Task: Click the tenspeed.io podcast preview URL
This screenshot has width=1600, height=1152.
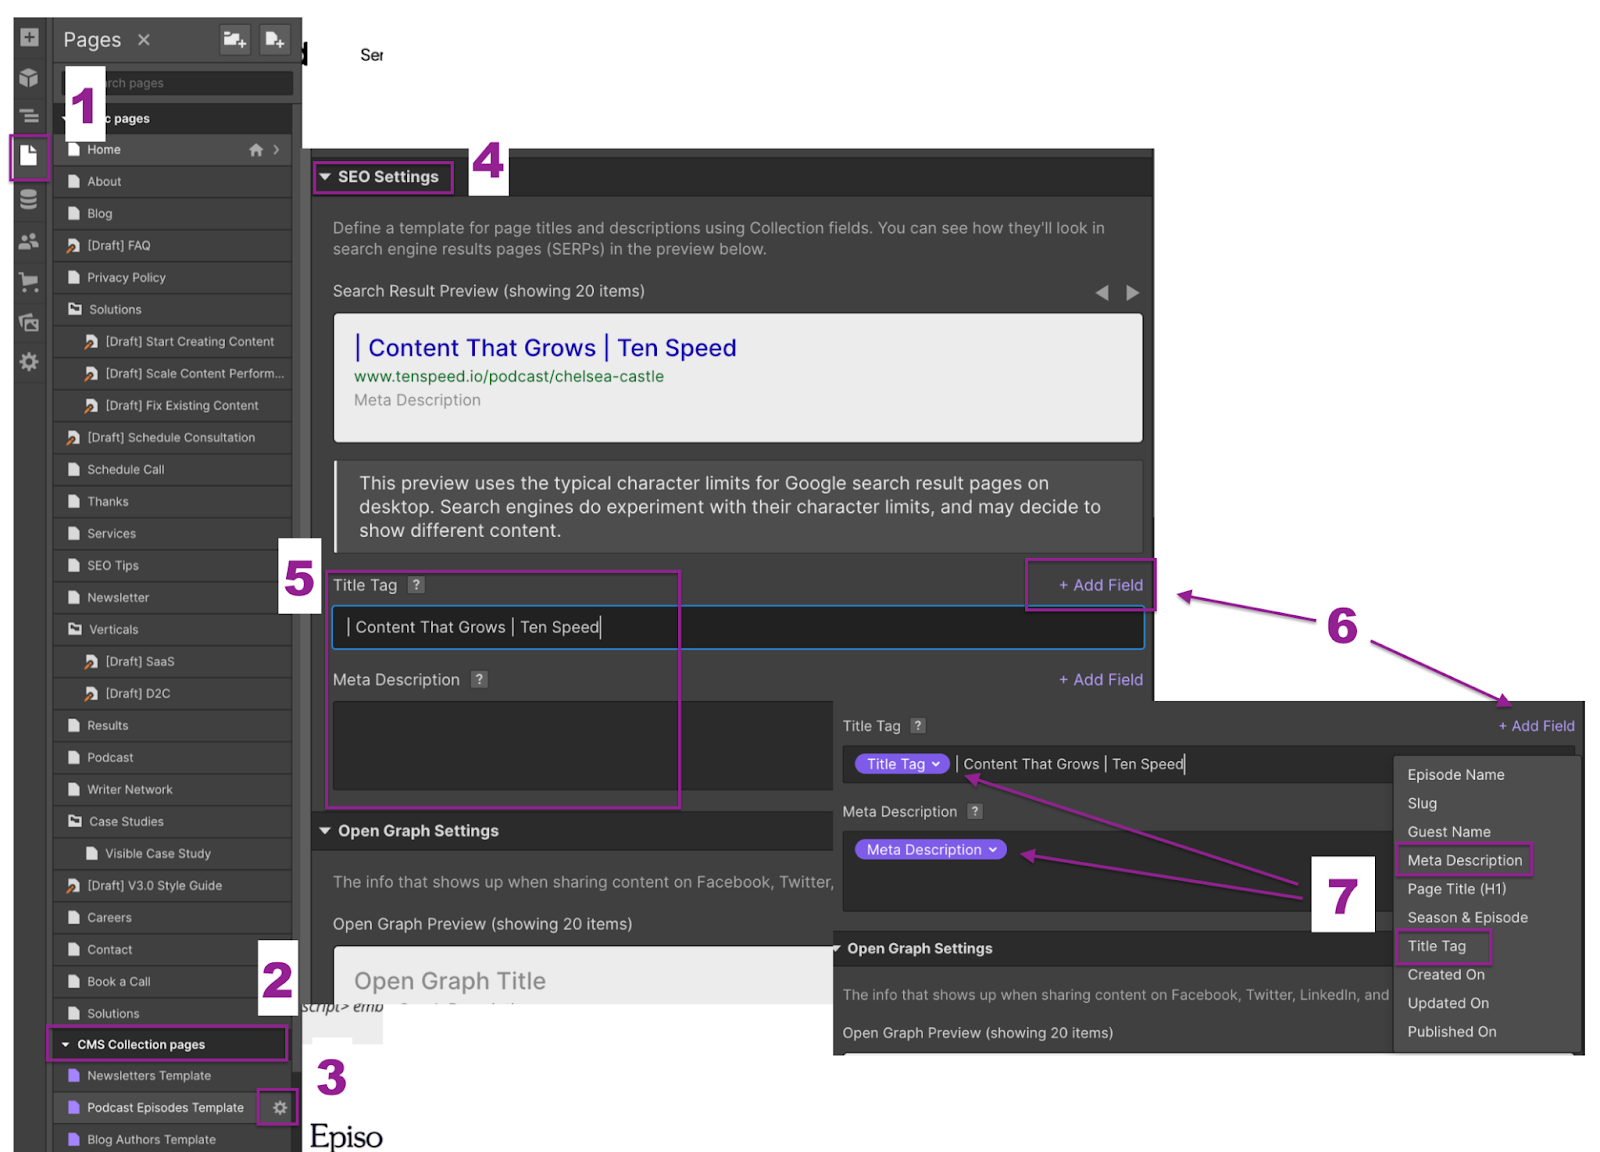Action: [509, 376]
